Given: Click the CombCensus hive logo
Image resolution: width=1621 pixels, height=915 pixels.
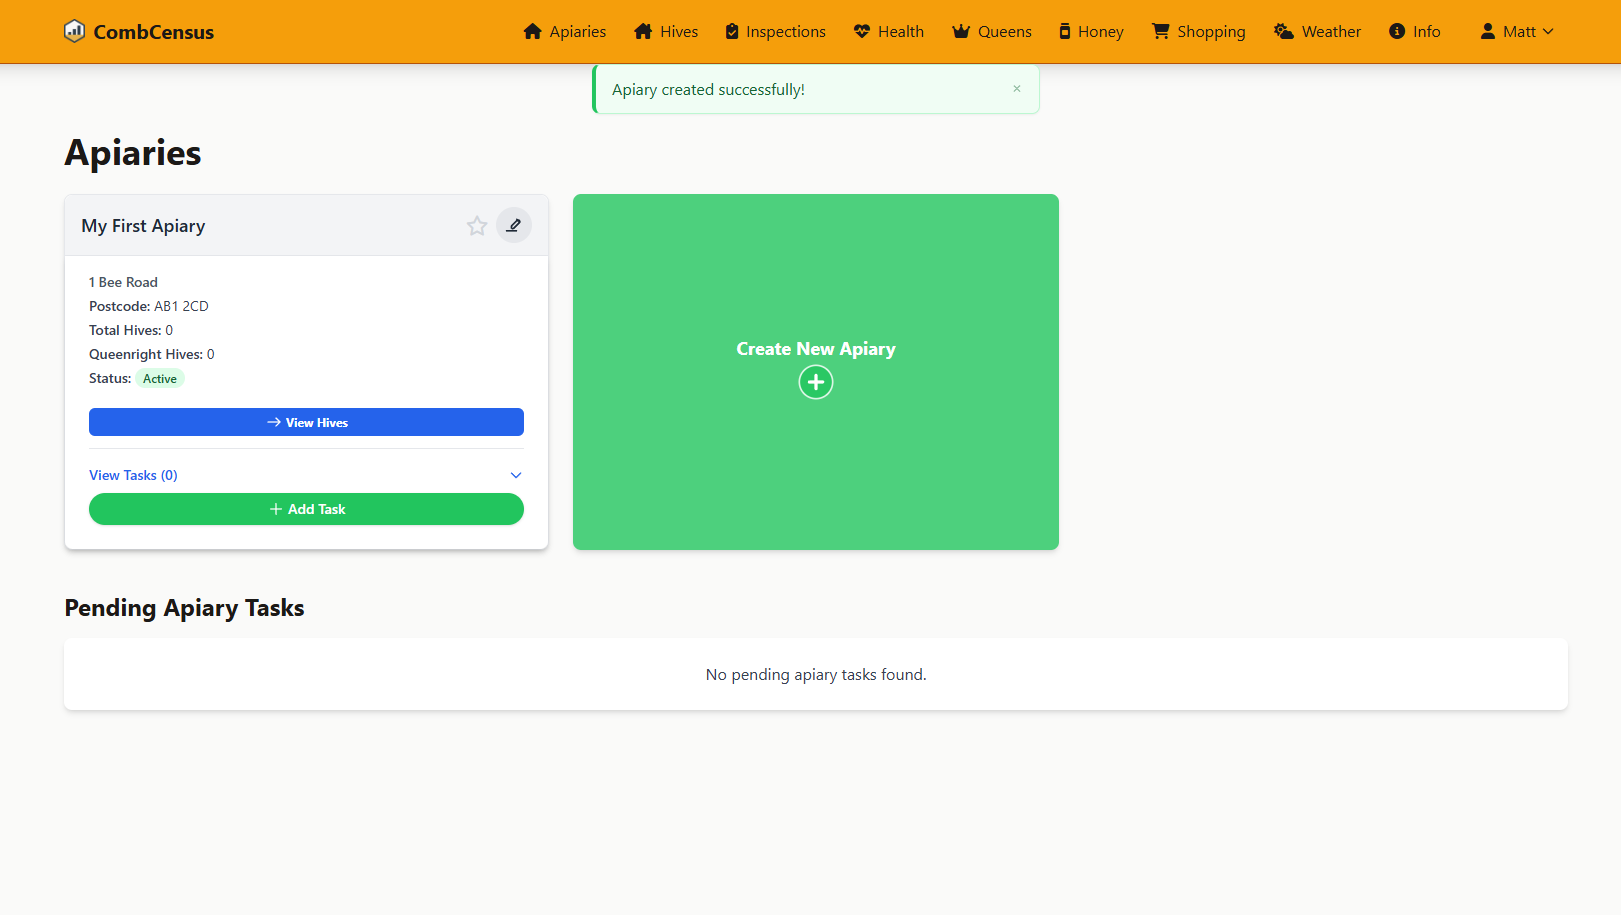Looking at the screenshot, I should pyautogui.click(x=76, y=30).
